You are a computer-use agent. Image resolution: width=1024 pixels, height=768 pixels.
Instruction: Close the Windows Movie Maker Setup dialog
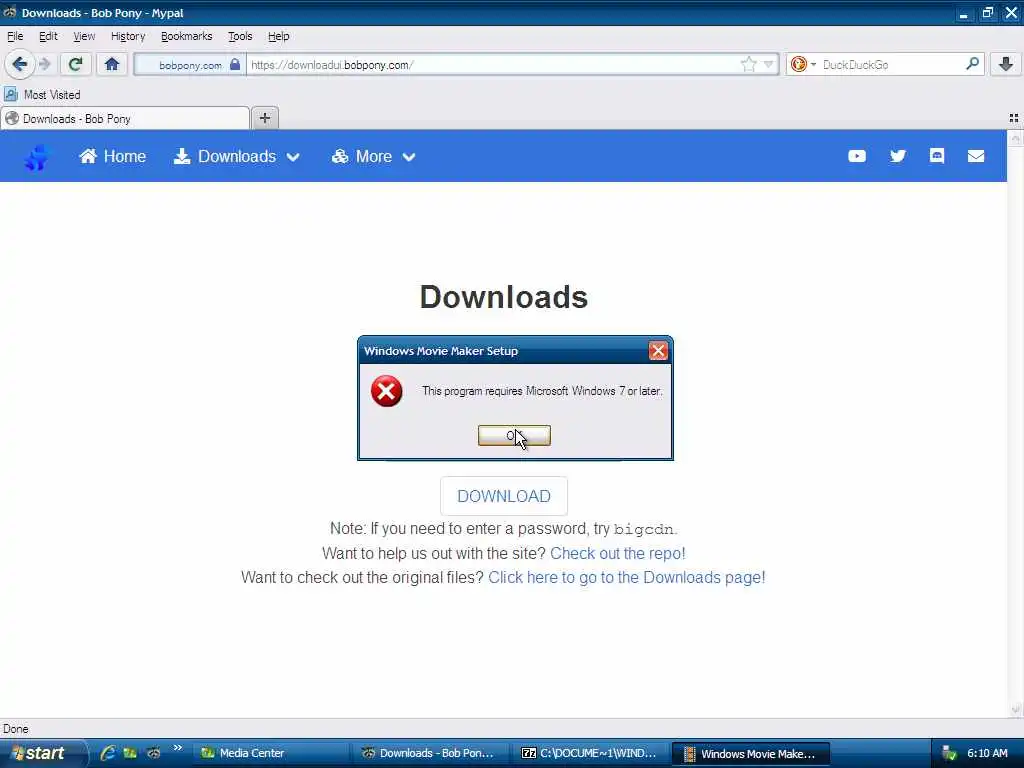[658, 351]
